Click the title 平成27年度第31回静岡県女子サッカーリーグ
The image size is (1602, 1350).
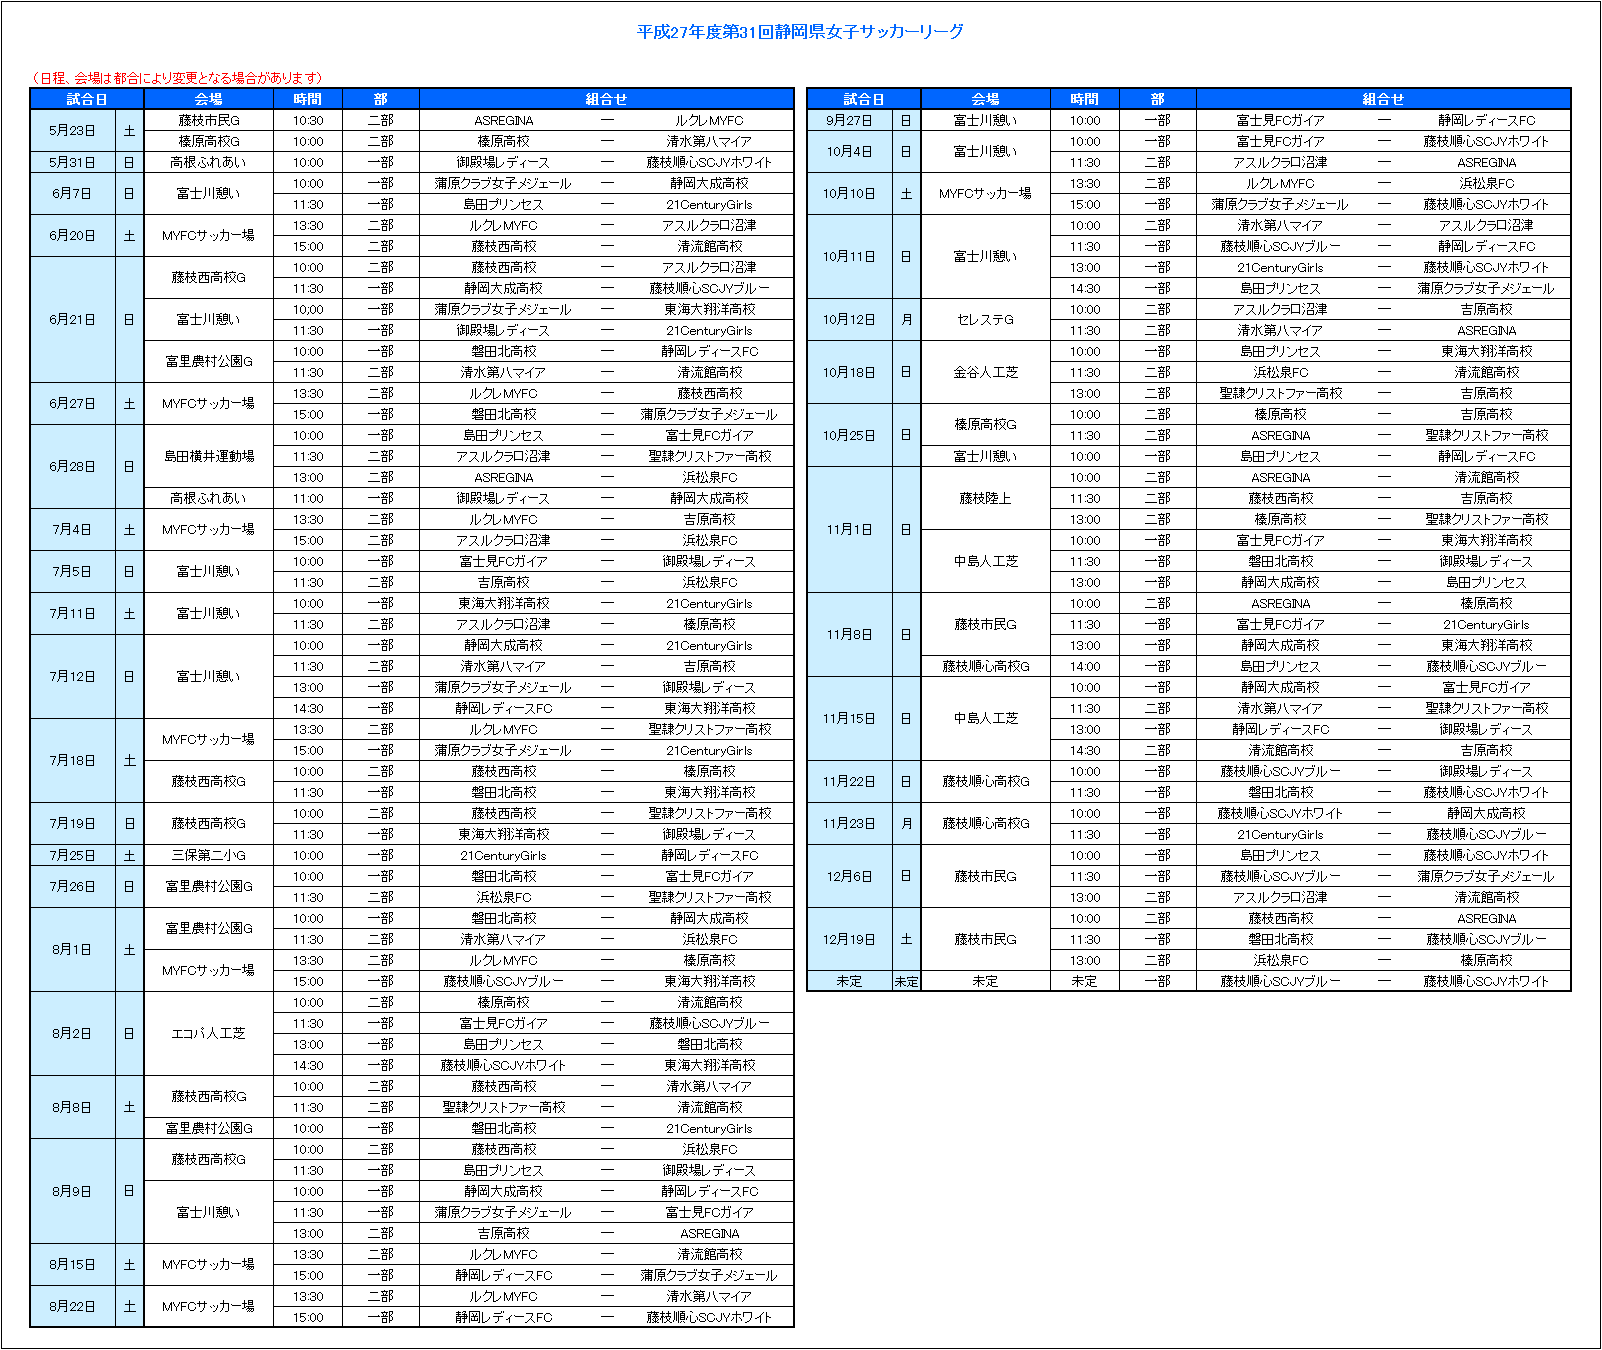800,32
